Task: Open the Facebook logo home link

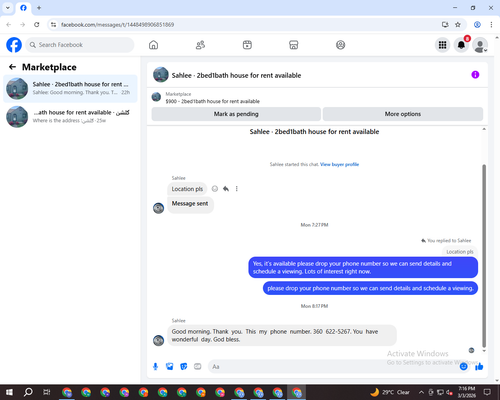Action: tap(14, 45)
